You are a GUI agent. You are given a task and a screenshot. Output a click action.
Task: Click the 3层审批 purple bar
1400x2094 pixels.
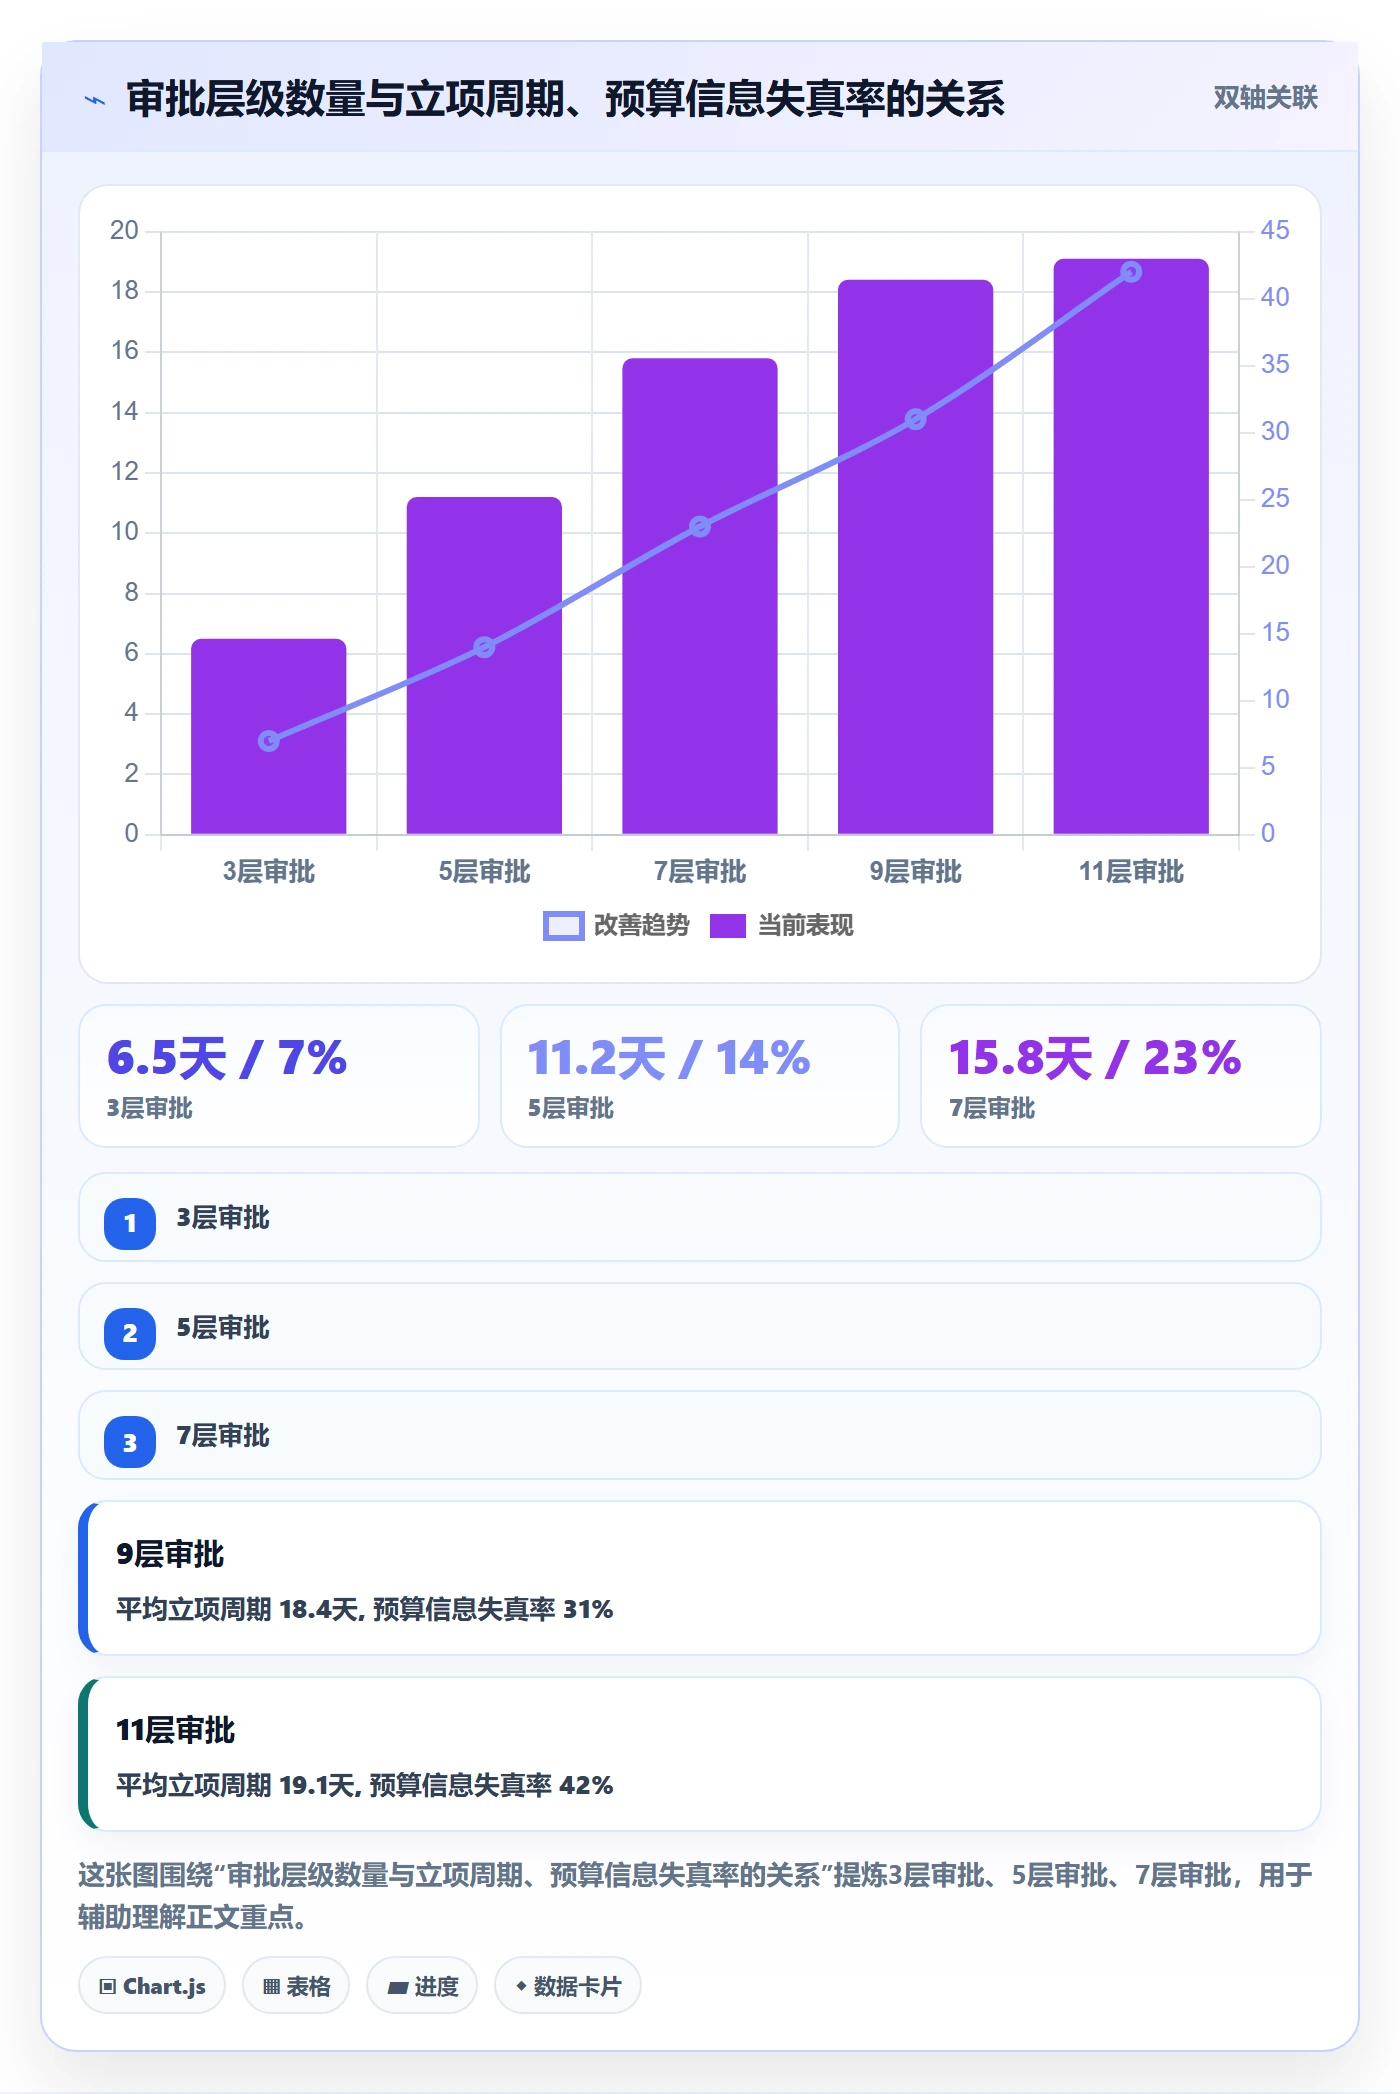point(269,736)
